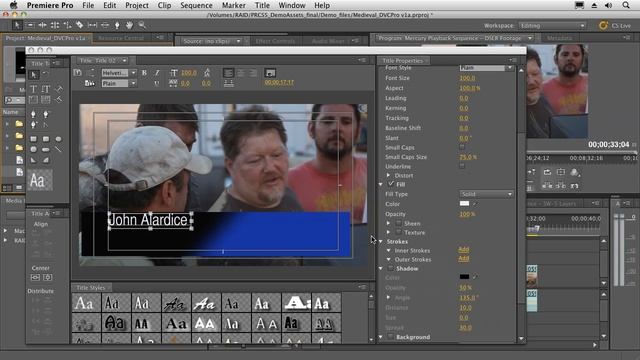Enable the Small Caps checkbox
Screen dimensions: 640x360
[x=462, y=147]
